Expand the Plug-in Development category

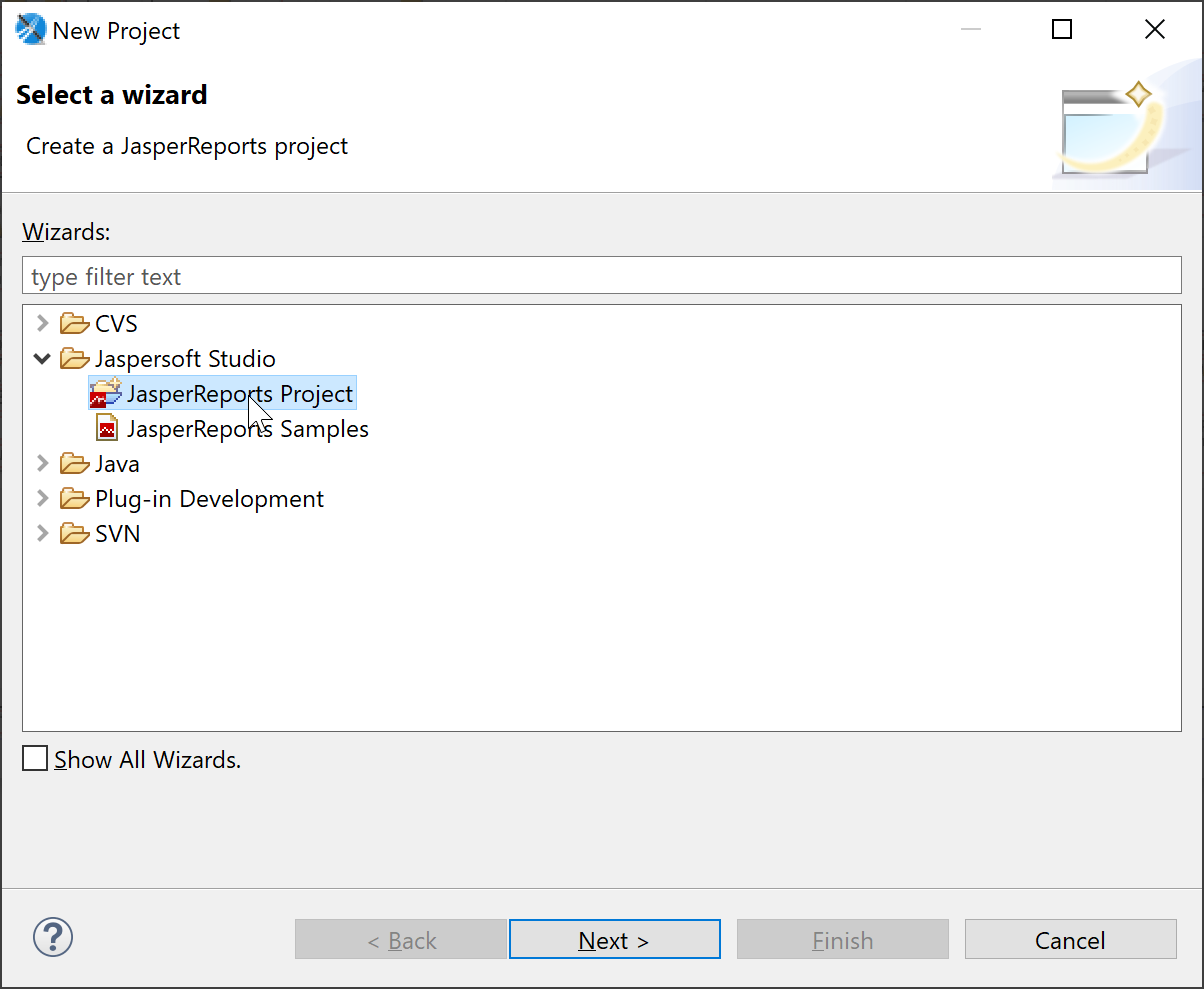tap(42, 499)
